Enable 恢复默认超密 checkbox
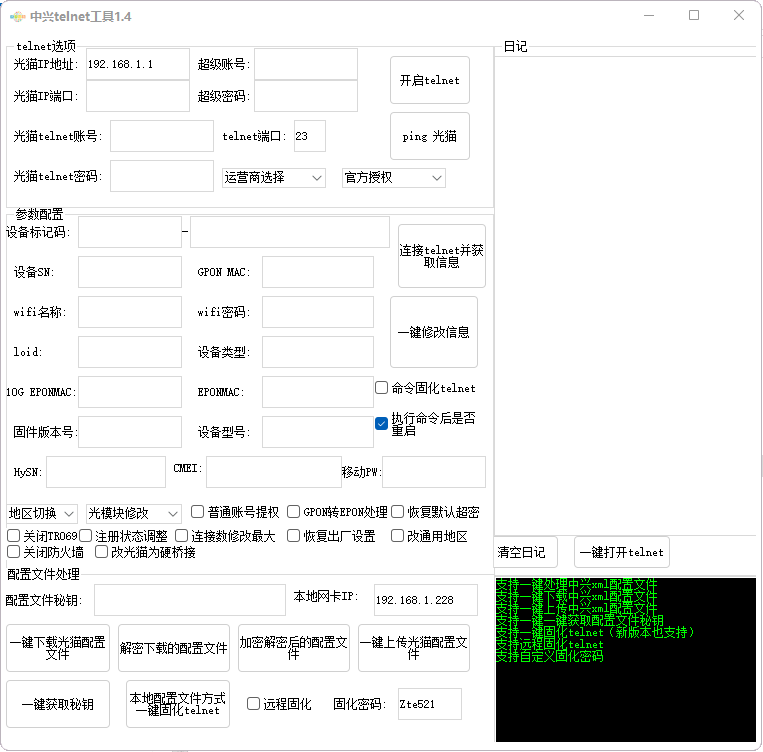 point(398,512)
